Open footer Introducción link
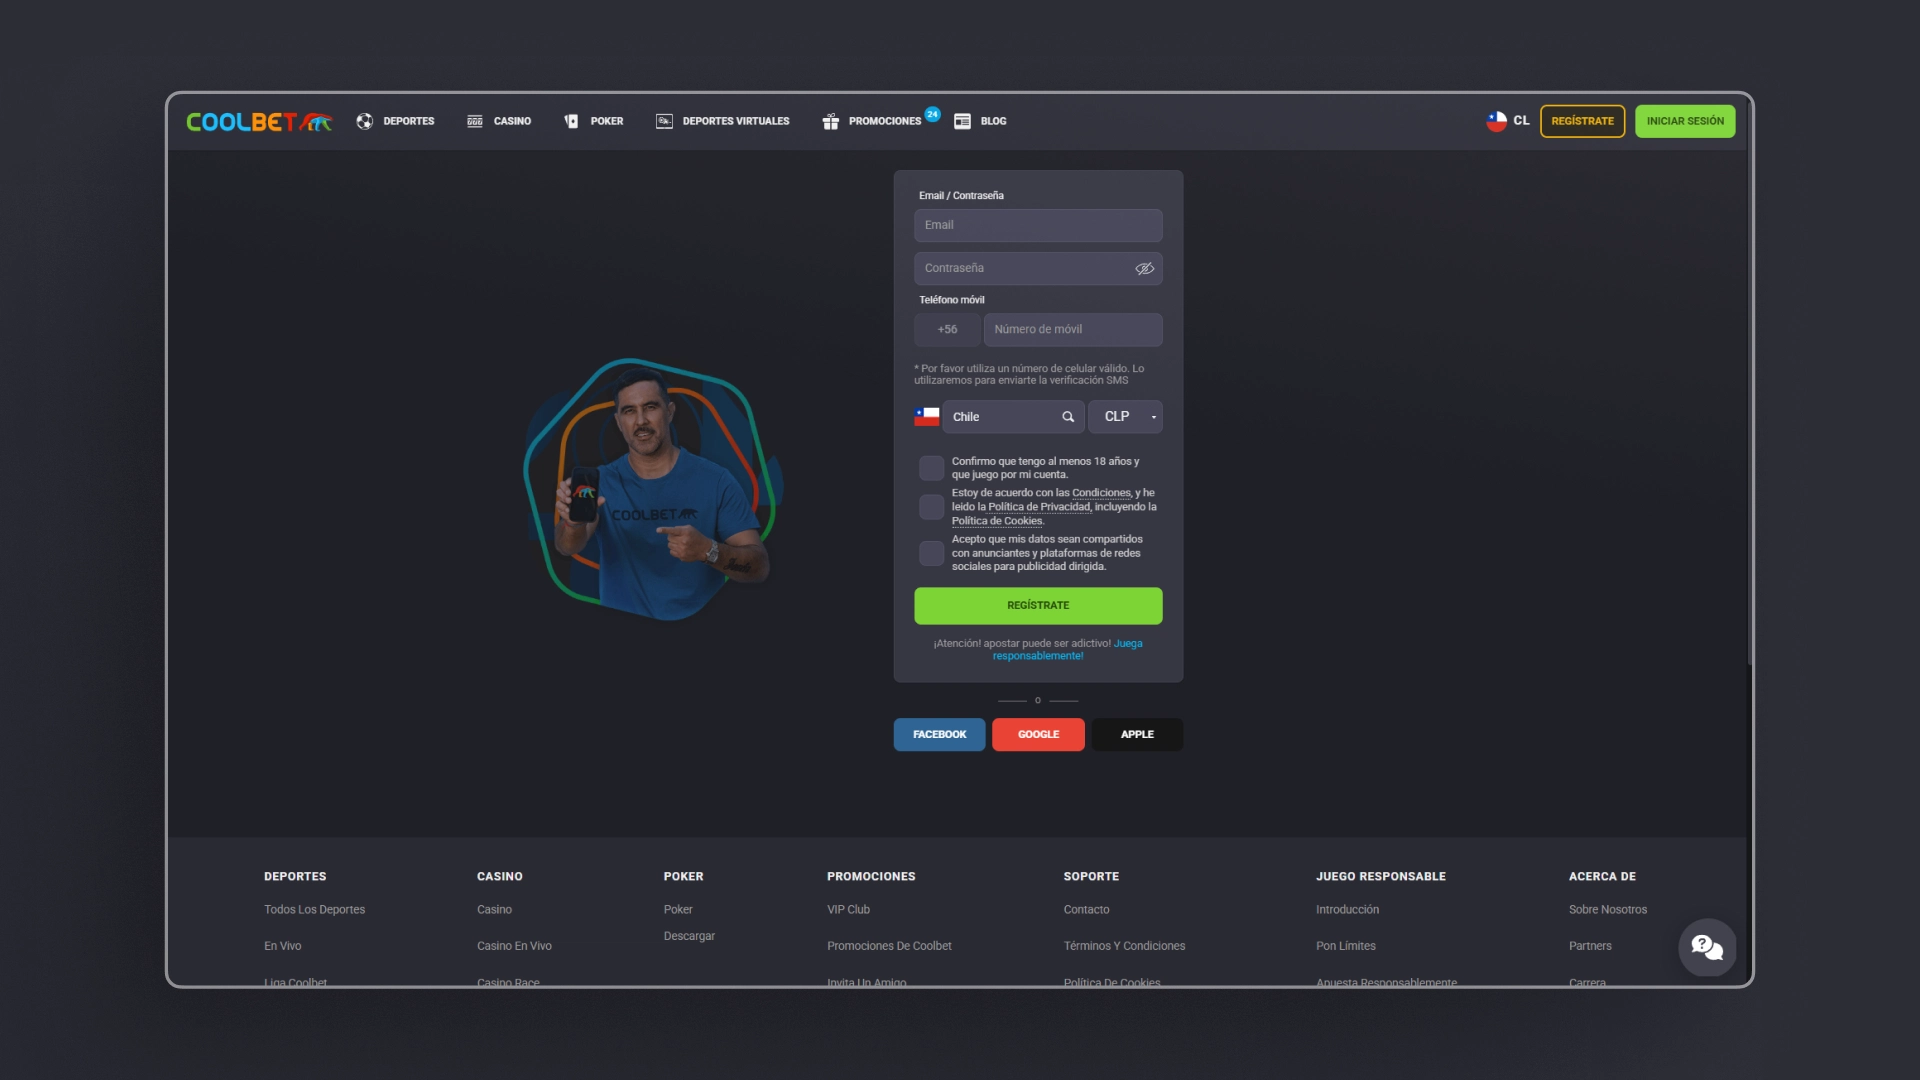The width and height of the screenshot is (1920, 1080). pyautogui.click(x=1347, y=910)
